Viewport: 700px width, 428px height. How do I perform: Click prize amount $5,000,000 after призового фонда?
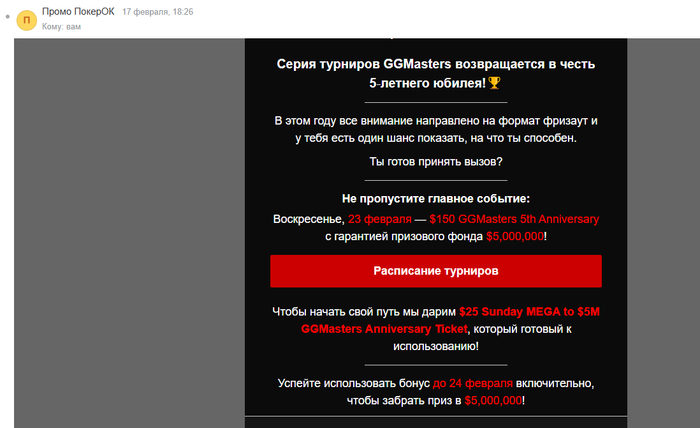tap(515, 236)
